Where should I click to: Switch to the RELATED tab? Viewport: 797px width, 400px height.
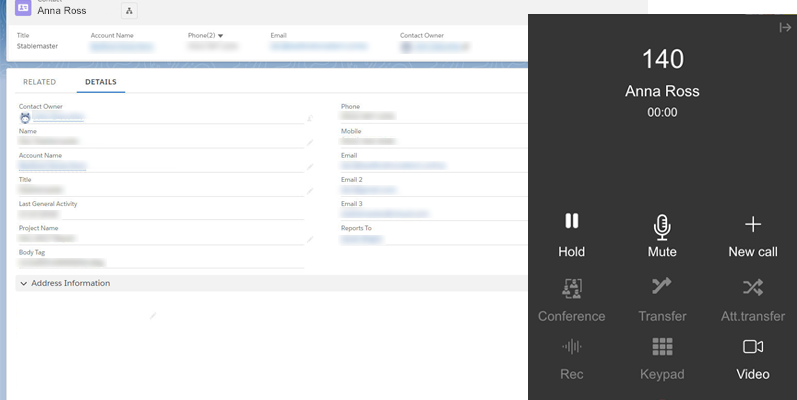(39, 82)
